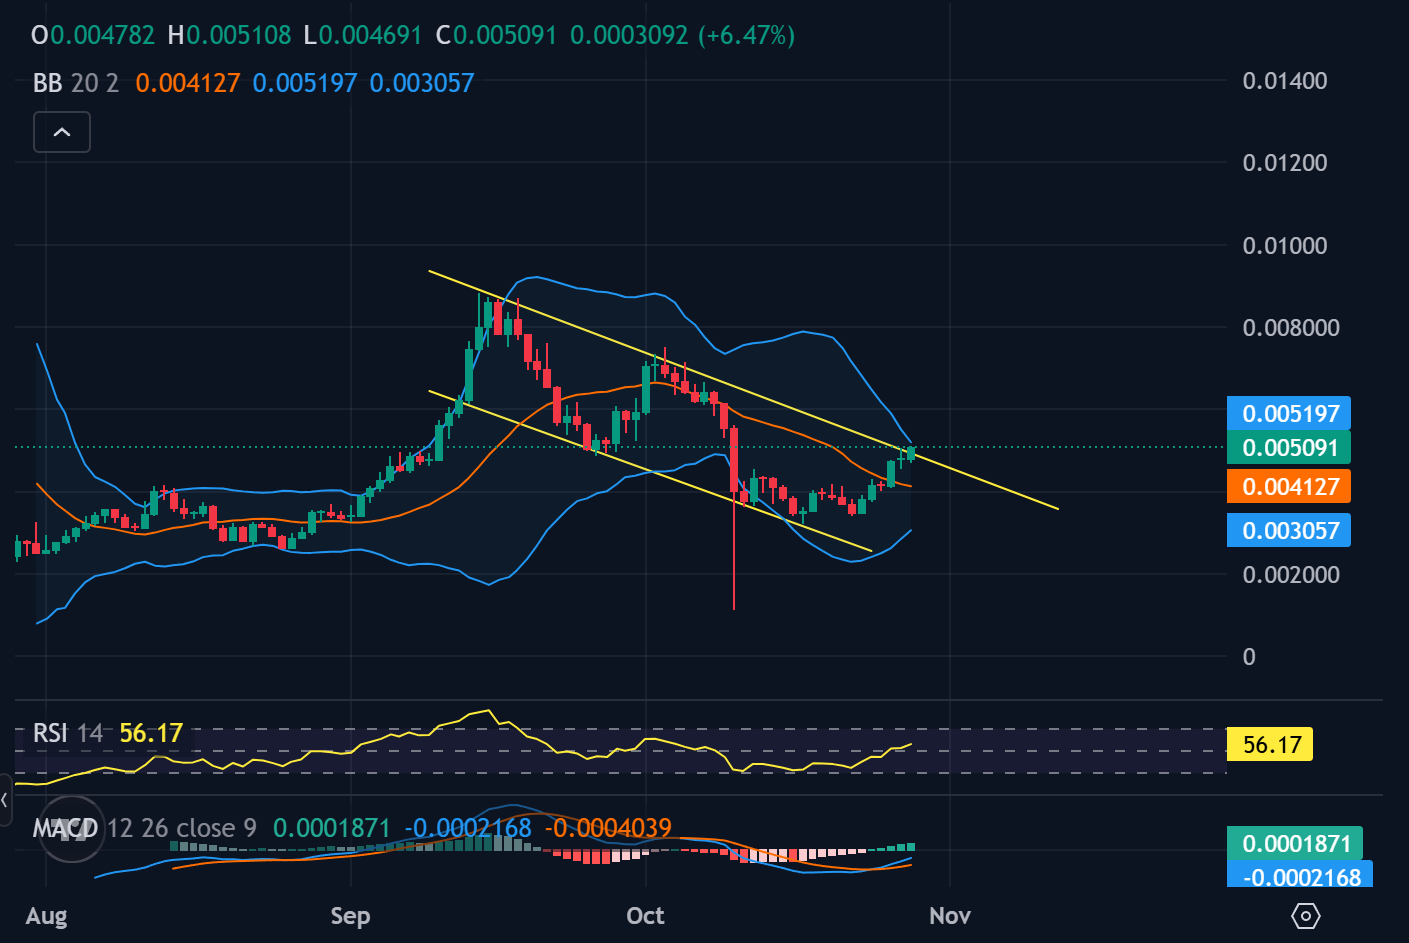Select the yellow 56.17 RSI axis tag
Screen dimensions: 1409x943
click(x=1269, y=744)
